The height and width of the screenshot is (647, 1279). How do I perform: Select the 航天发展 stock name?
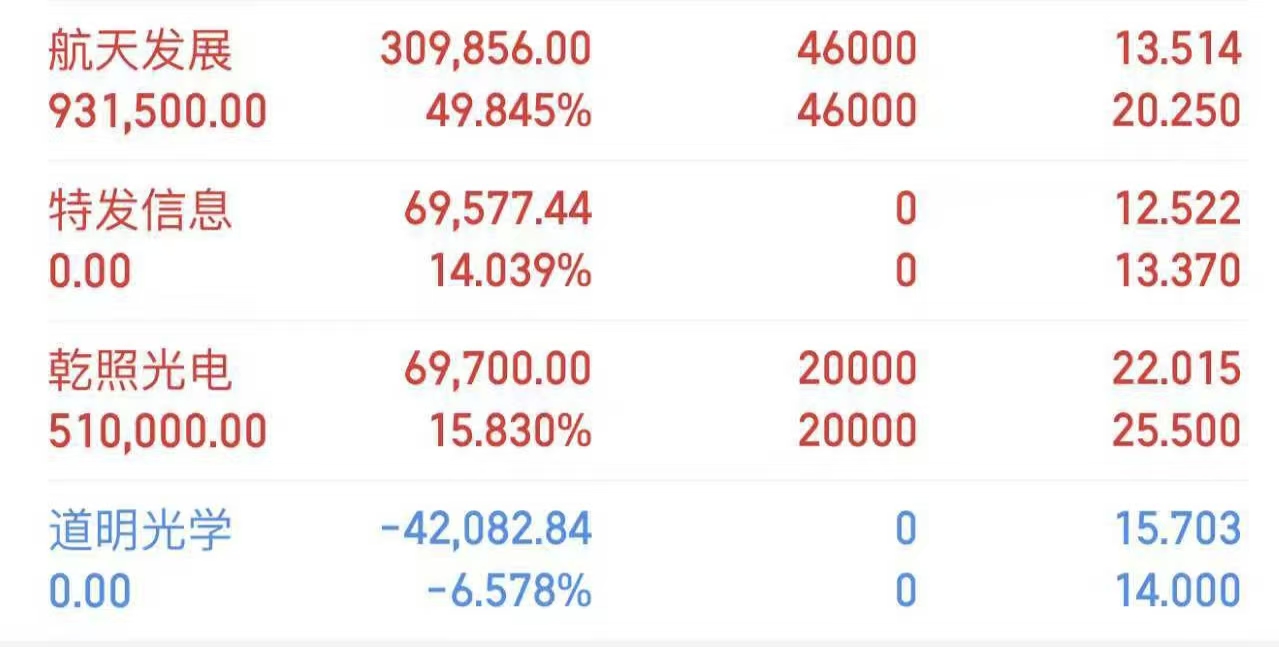(141, 50)
